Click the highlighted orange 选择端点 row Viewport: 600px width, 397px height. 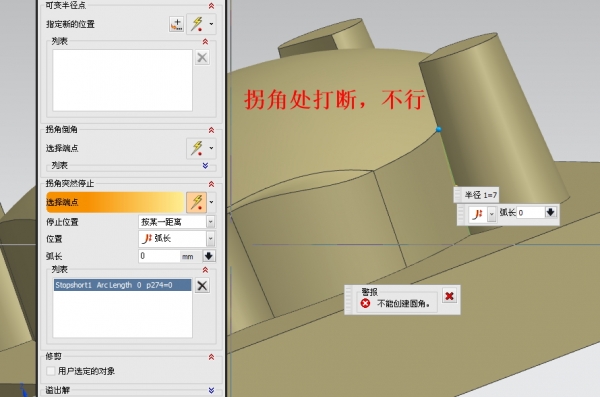115,202
